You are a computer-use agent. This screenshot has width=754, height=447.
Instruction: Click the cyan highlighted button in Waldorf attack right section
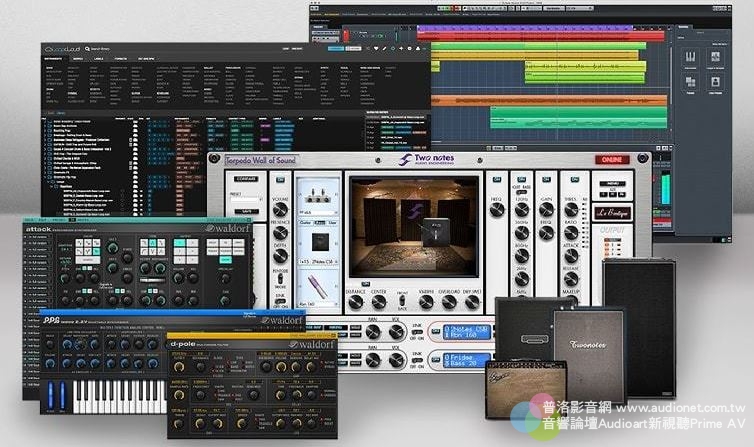[x=225, y=260]
